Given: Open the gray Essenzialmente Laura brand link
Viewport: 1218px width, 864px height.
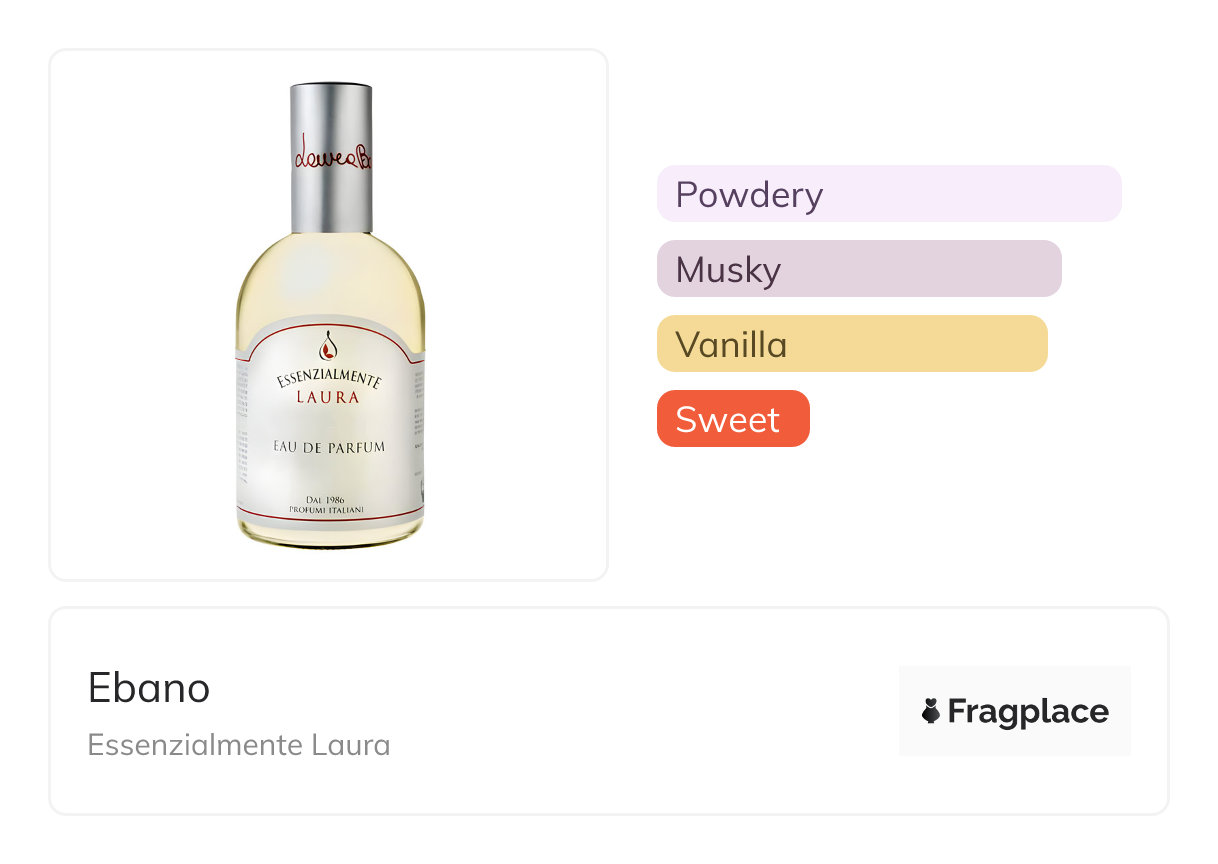Looking at the screenshot, I should pyautogui.click(x=238, y=745).
